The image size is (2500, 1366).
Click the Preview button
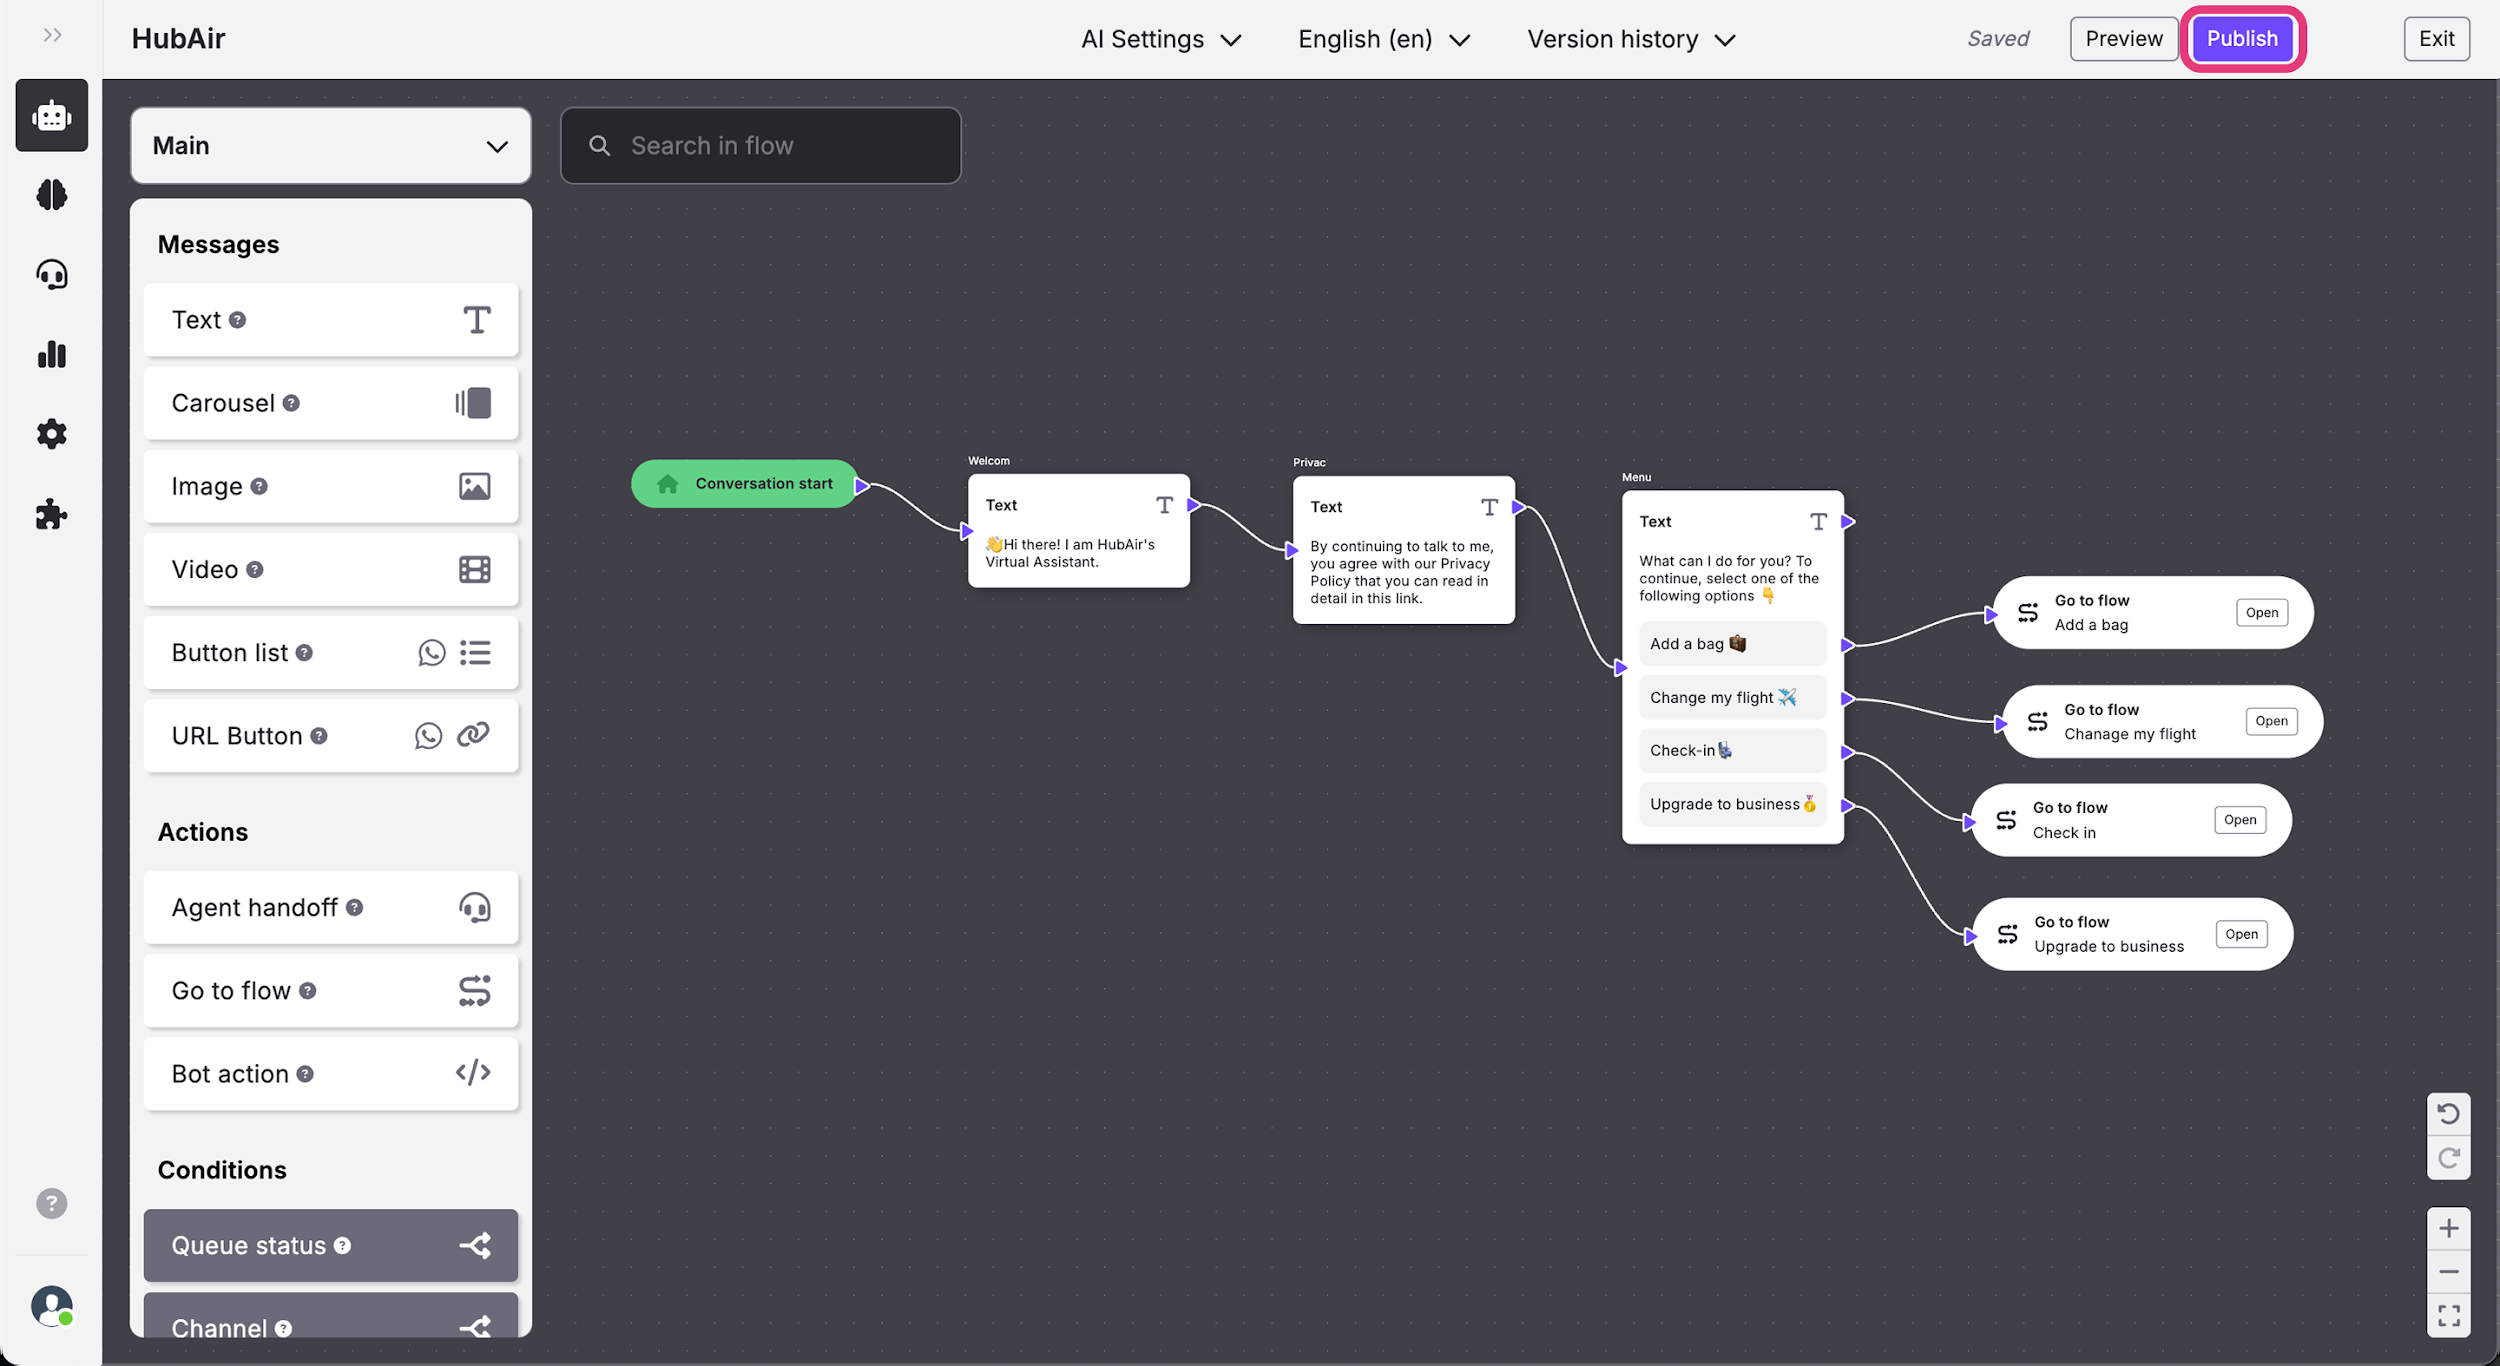[2123, 39]
